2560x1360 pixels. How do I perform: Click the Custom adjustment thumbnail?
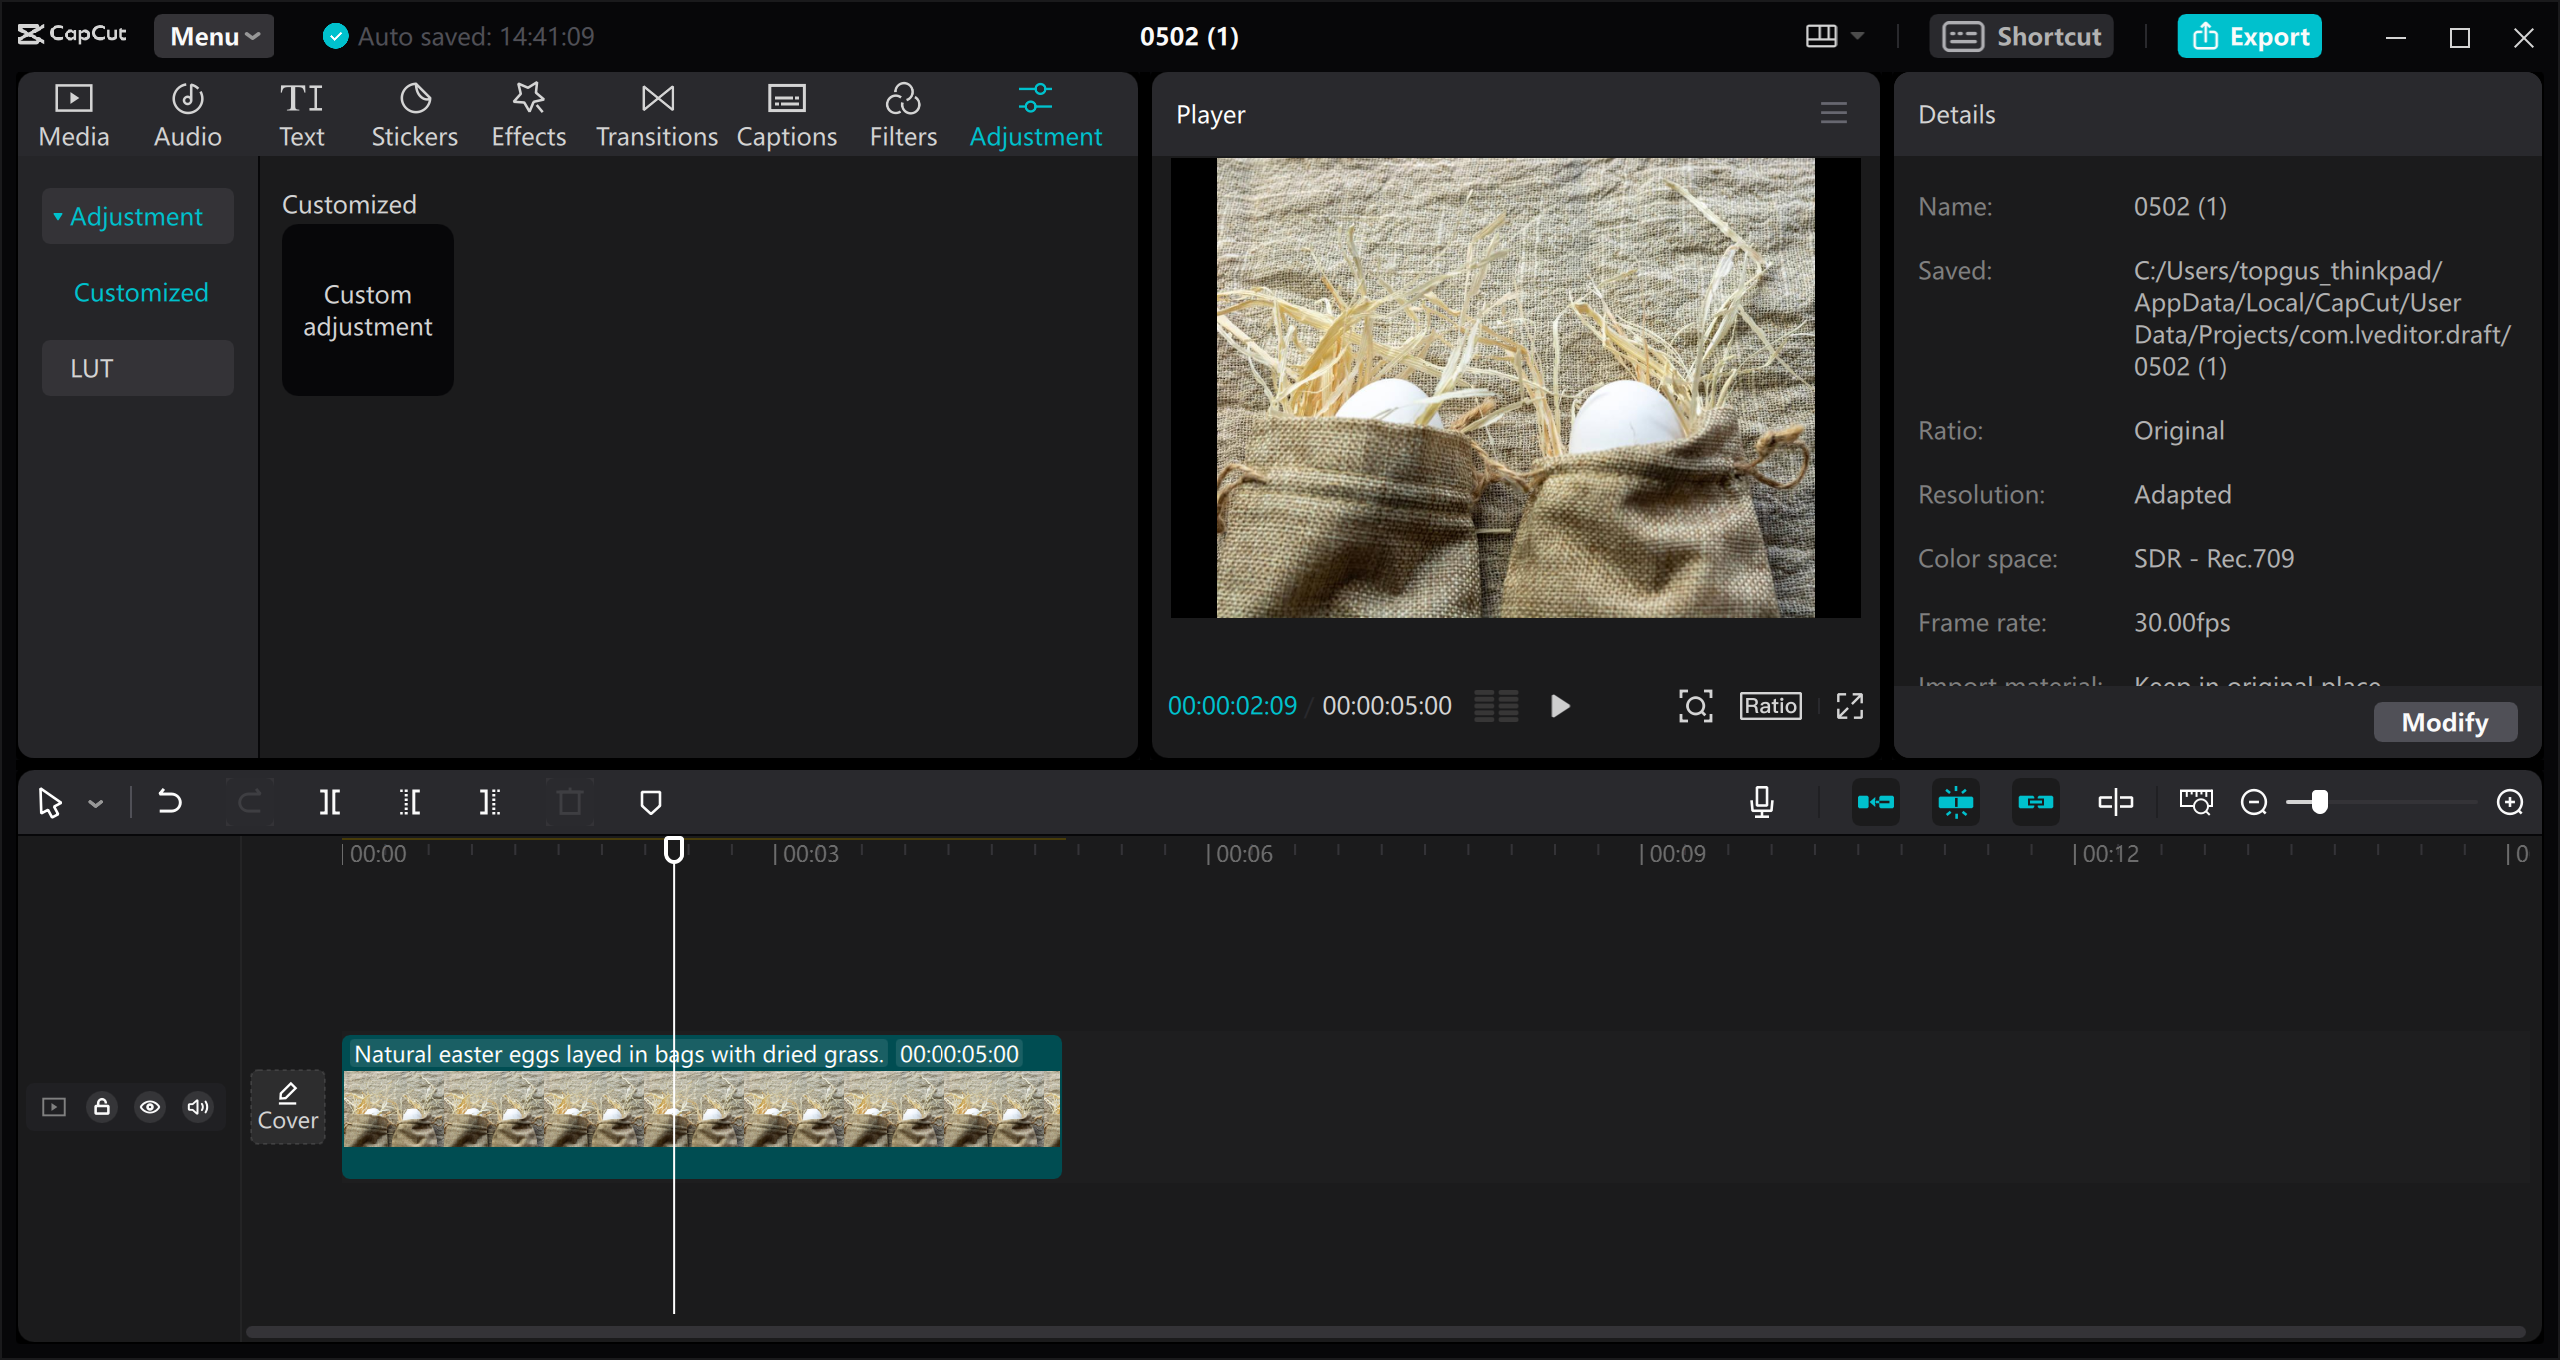[x=367, y=312]
